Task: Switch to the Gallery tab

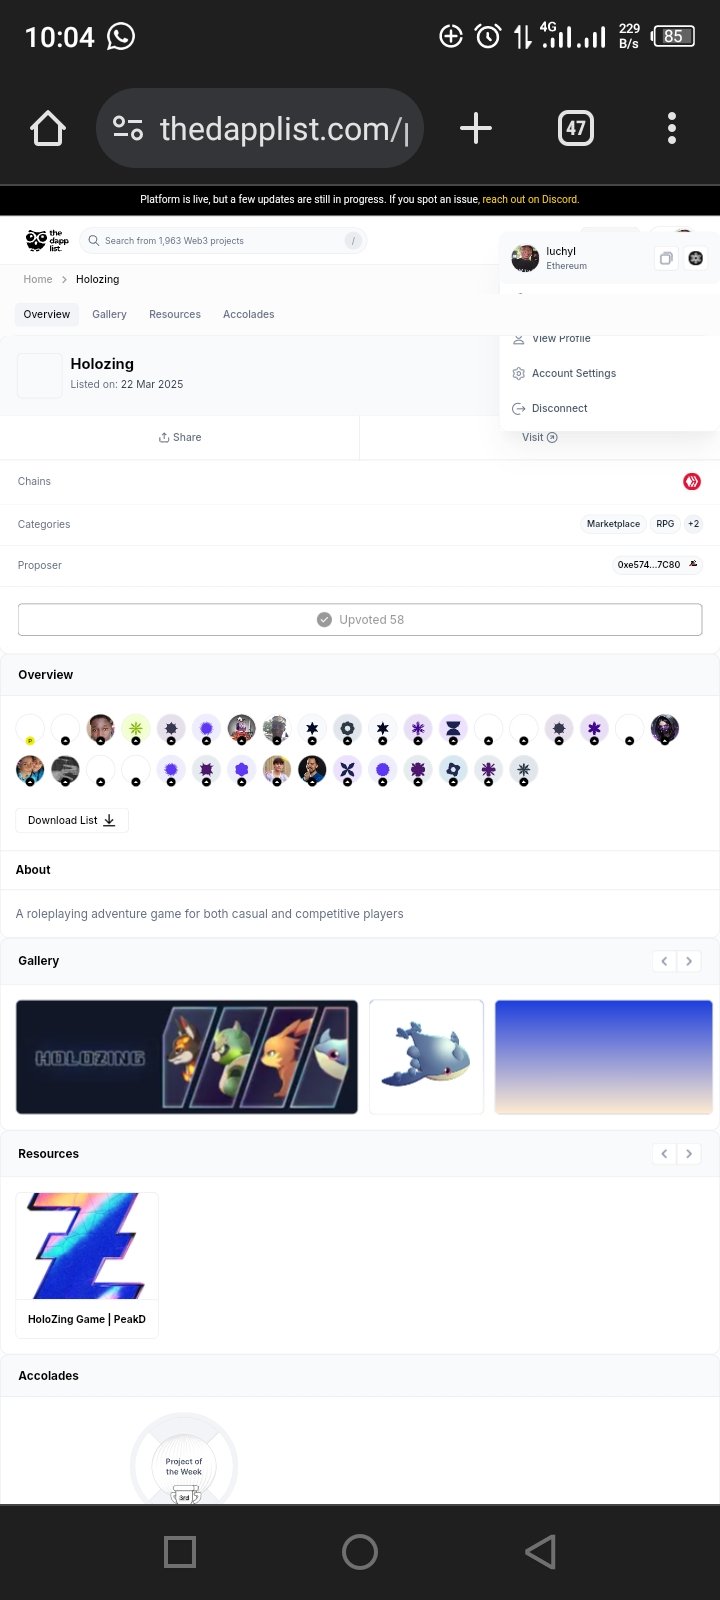Action: (x=109, y=314)
